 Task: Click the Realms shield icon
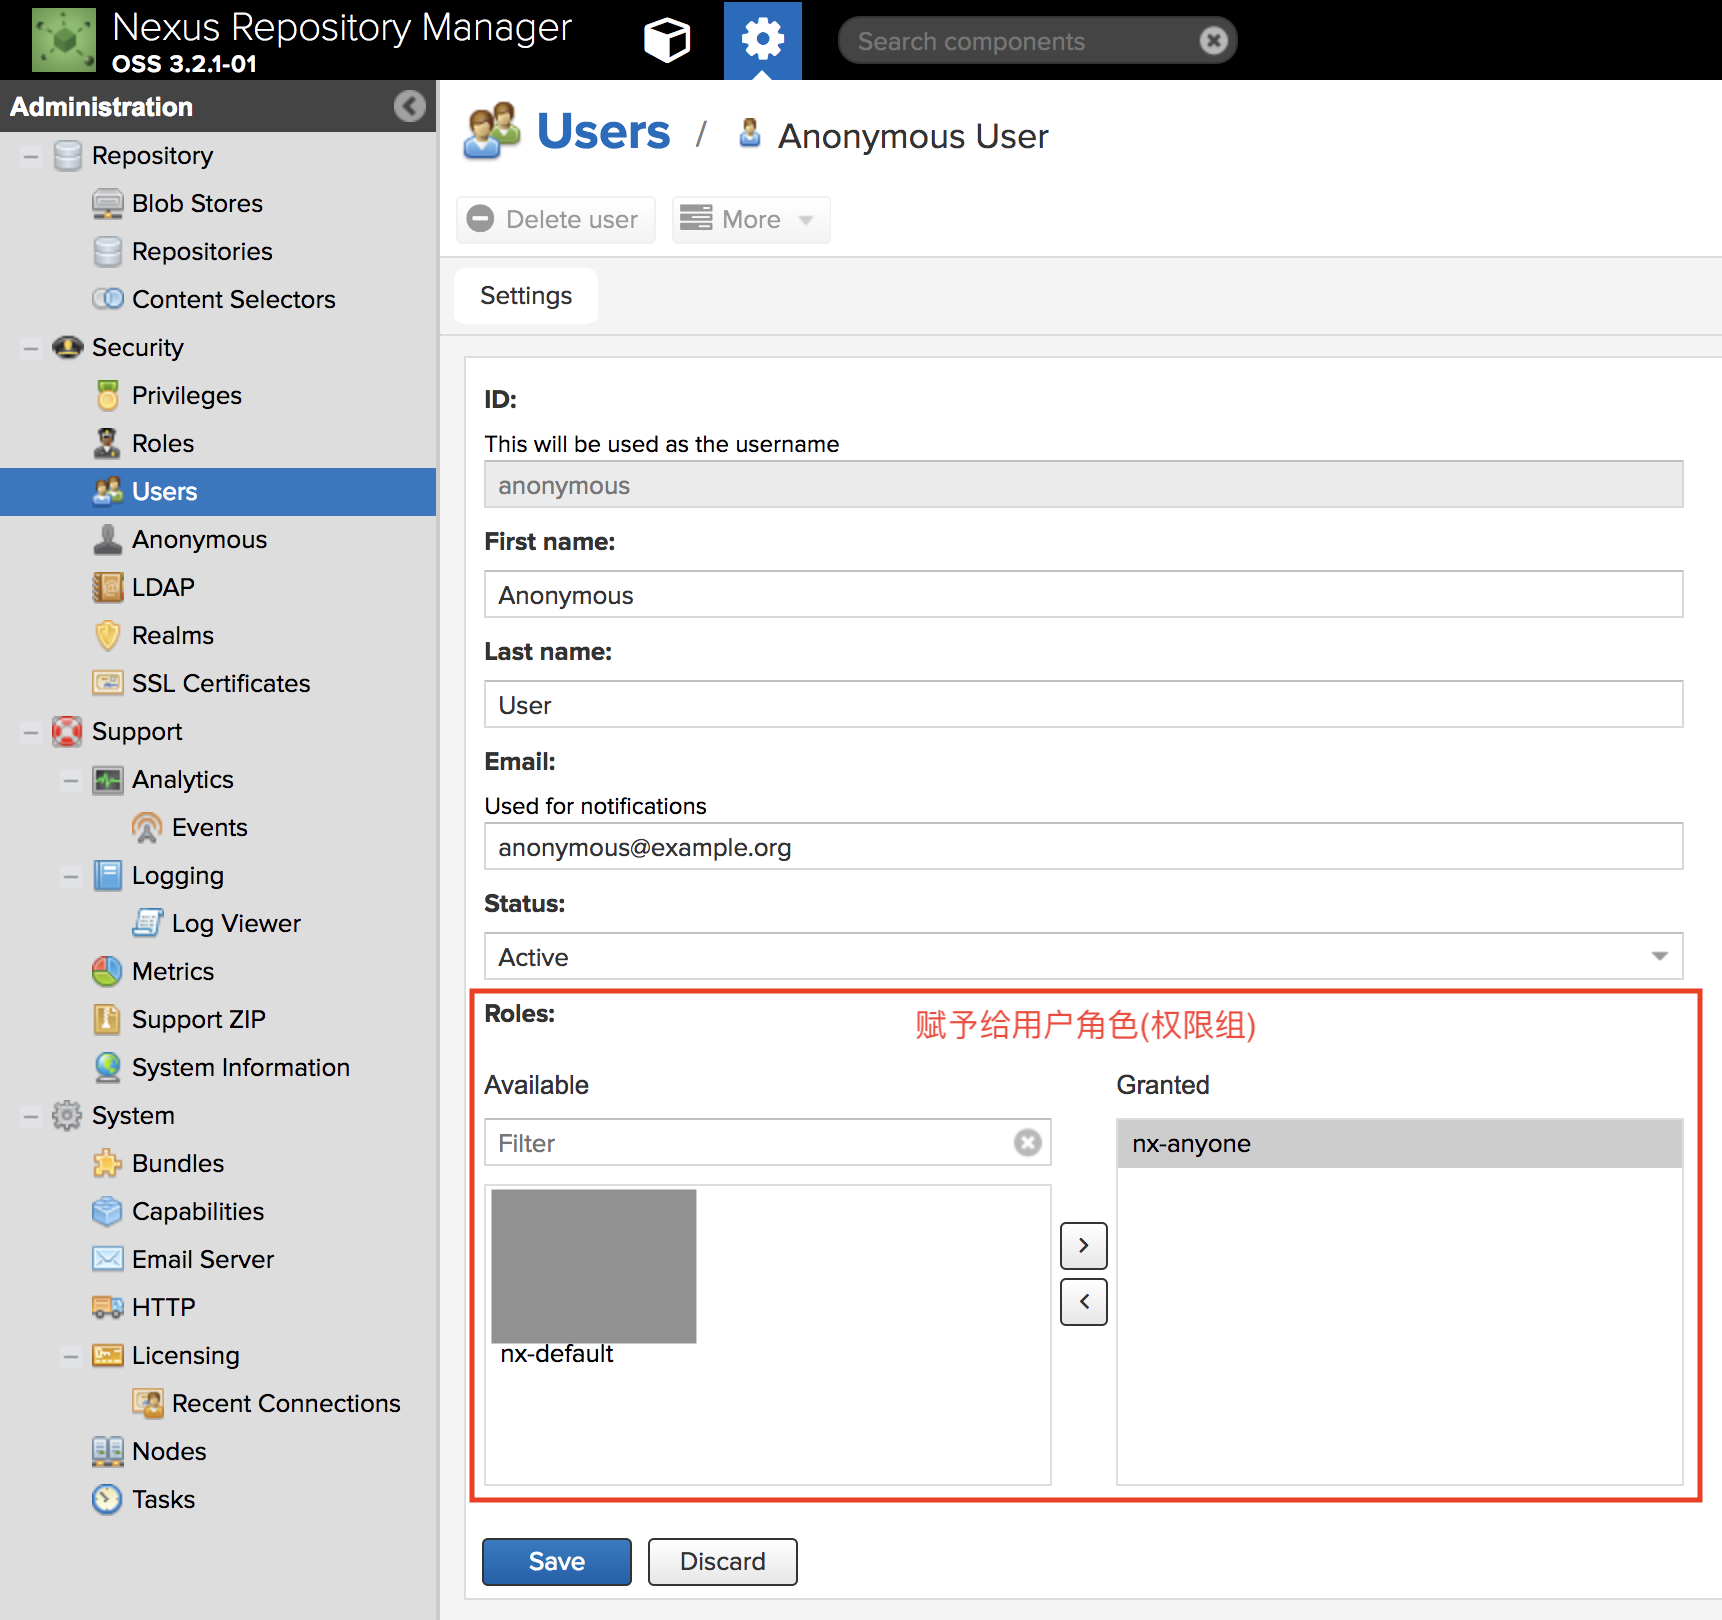[108, 635]
